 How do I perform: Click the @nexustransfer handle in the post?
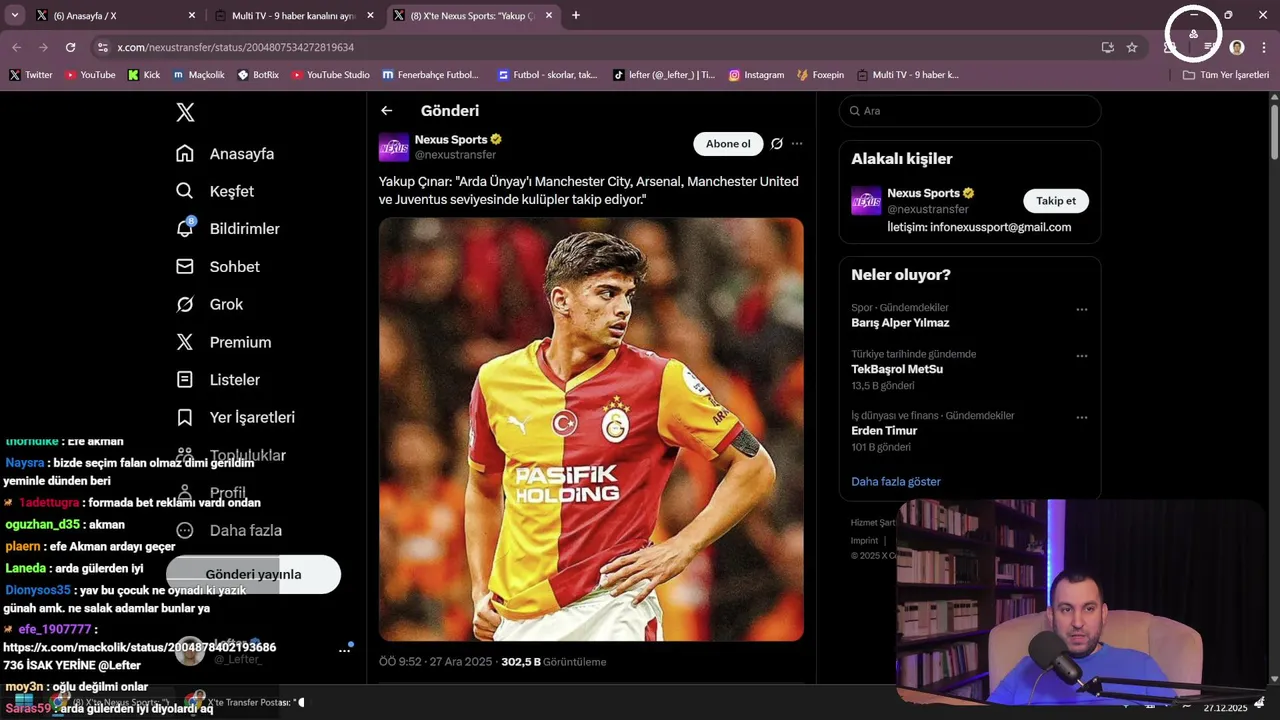click(455, 155)
